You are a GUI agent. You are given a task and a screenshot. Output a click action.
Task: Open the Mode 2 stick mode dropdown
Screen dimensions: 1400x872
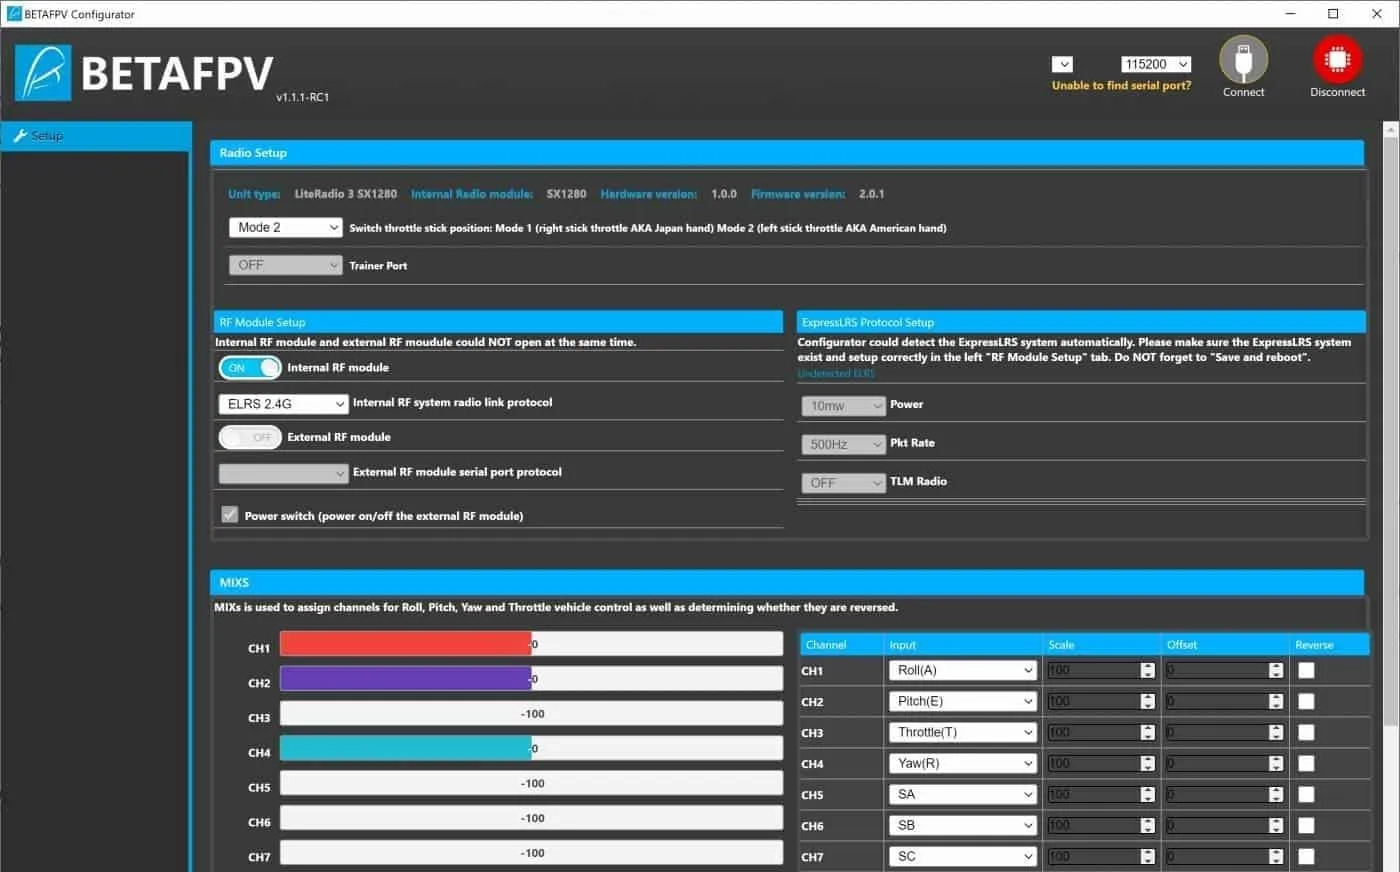click(x=286, y=228)
